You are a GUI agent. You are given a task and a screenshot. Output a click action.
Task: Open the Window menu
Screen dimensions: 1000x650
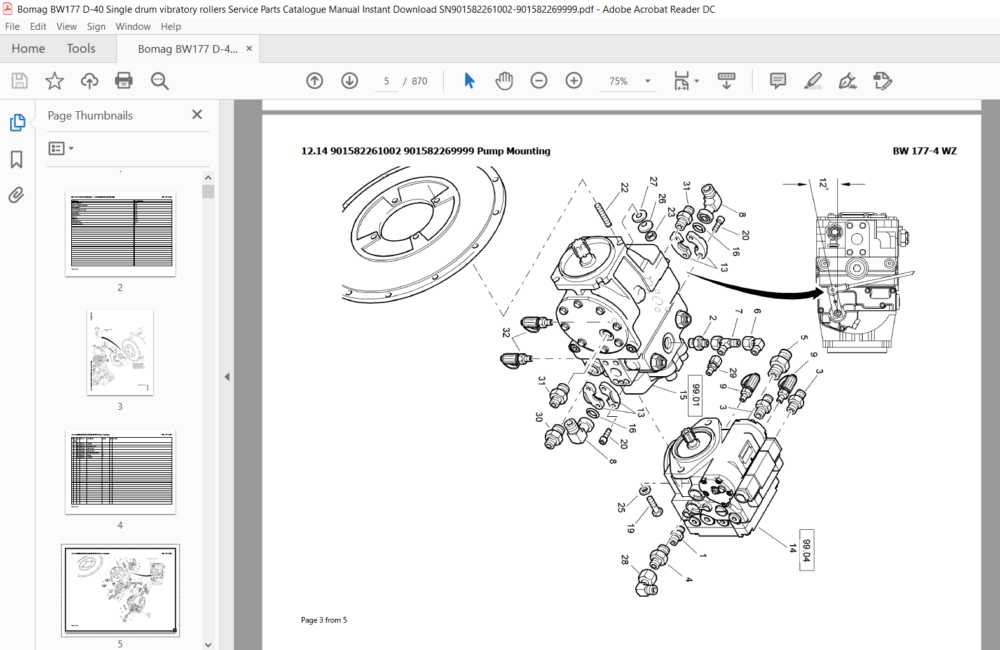133,27
